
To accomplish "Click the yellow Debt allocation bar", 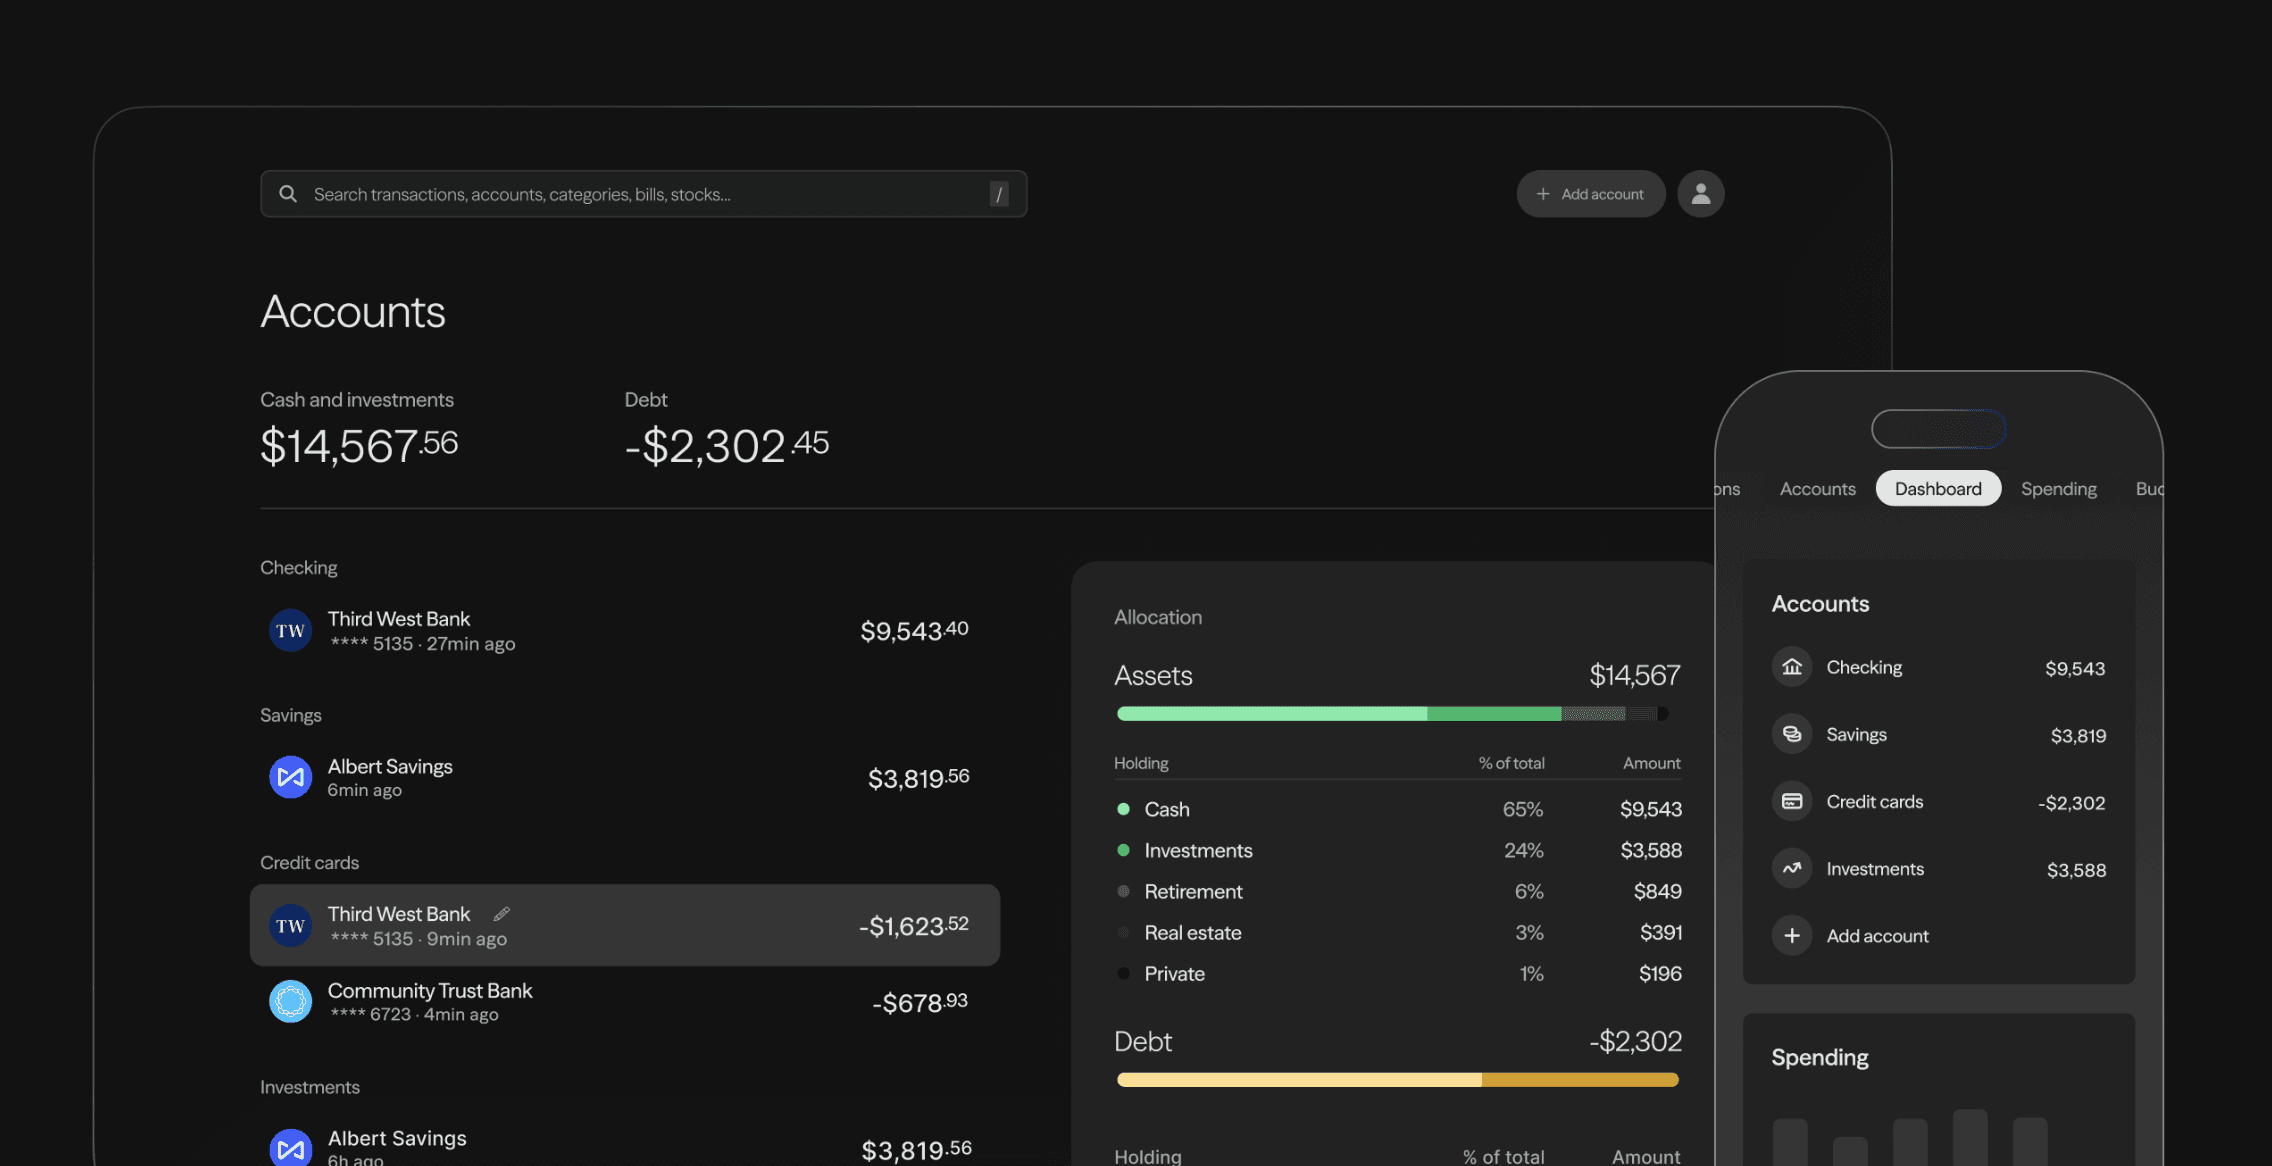I will [1397, 1080].
